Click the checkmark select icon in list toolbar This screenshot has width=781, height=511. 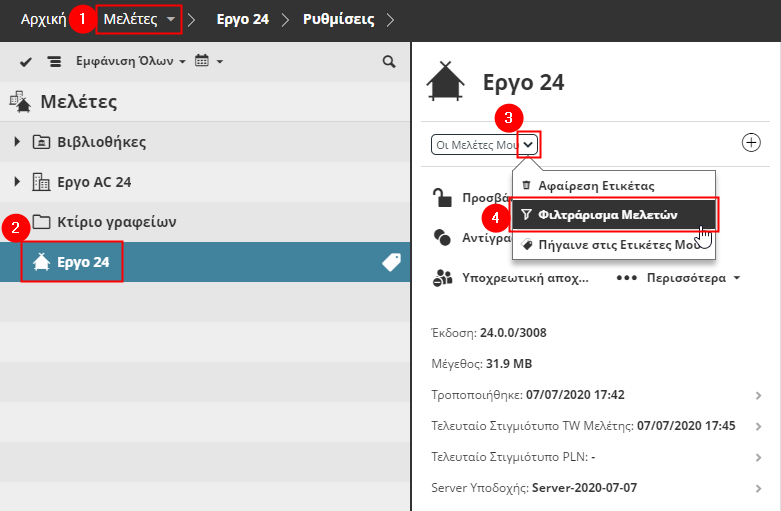click(x=25, y=62)
